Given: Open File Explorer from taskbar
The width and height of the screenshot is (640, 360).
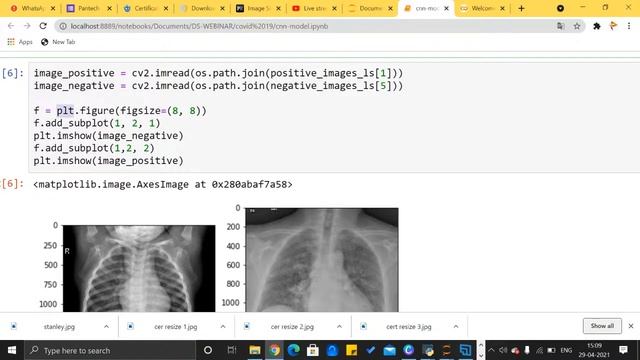Looking at the screenshot, I should point(255,350).
